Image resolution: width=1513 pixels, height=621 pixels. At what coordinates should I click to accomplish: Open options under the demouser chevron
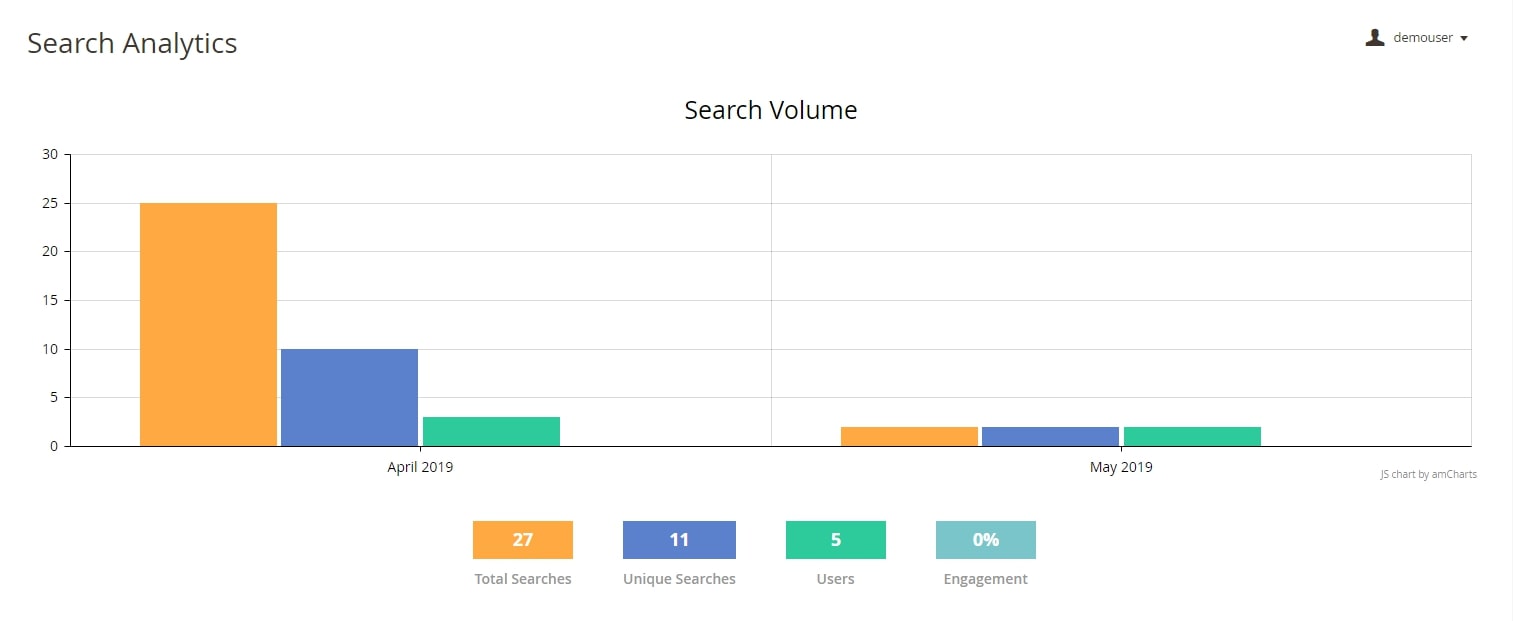(x=1467, y=38)
